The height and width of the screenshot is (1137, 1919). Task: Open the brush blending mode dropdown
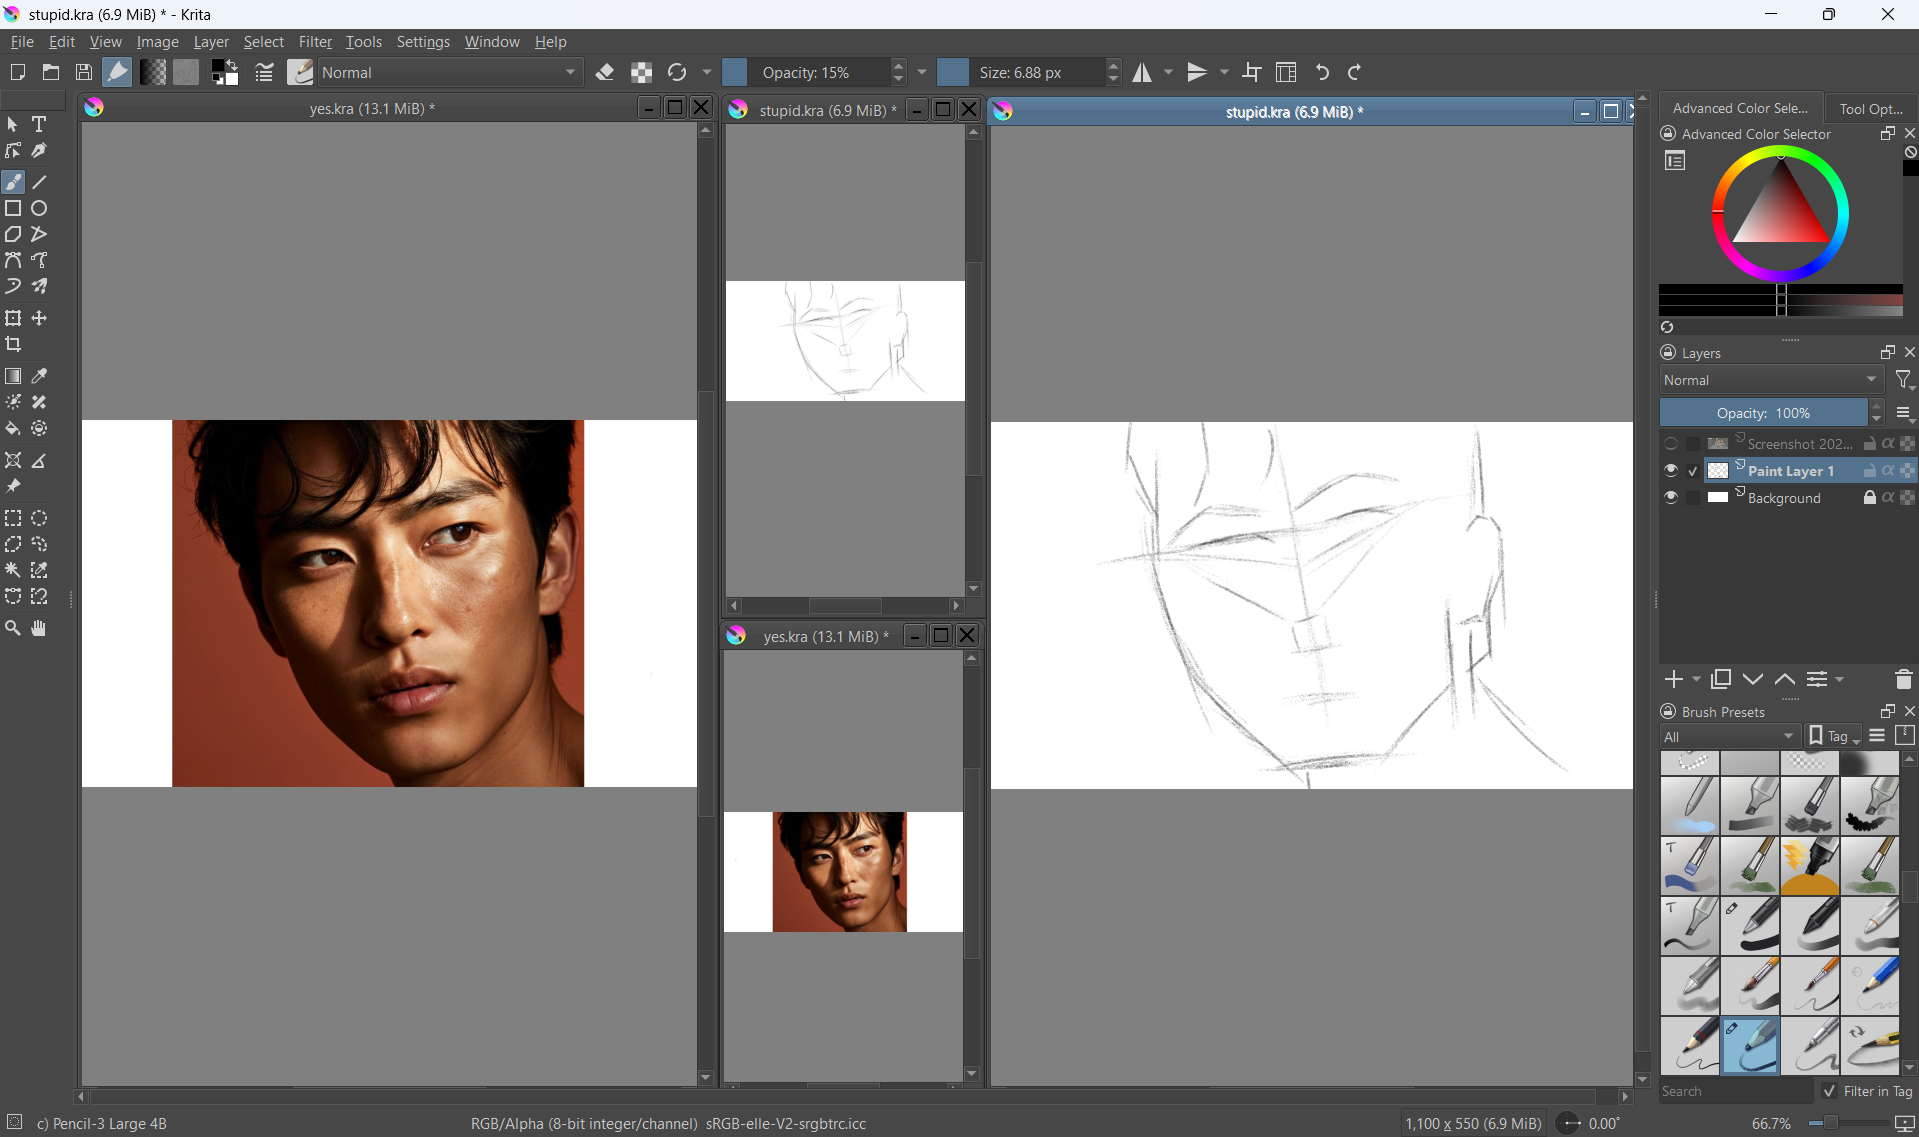click(449, 72)
